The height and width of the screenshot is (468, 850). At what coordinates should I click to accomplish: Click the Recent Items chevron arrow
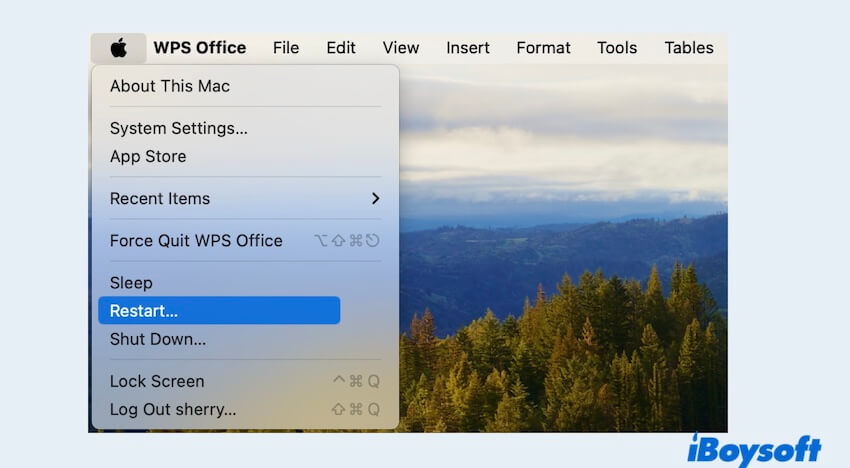tap(376, 198)
